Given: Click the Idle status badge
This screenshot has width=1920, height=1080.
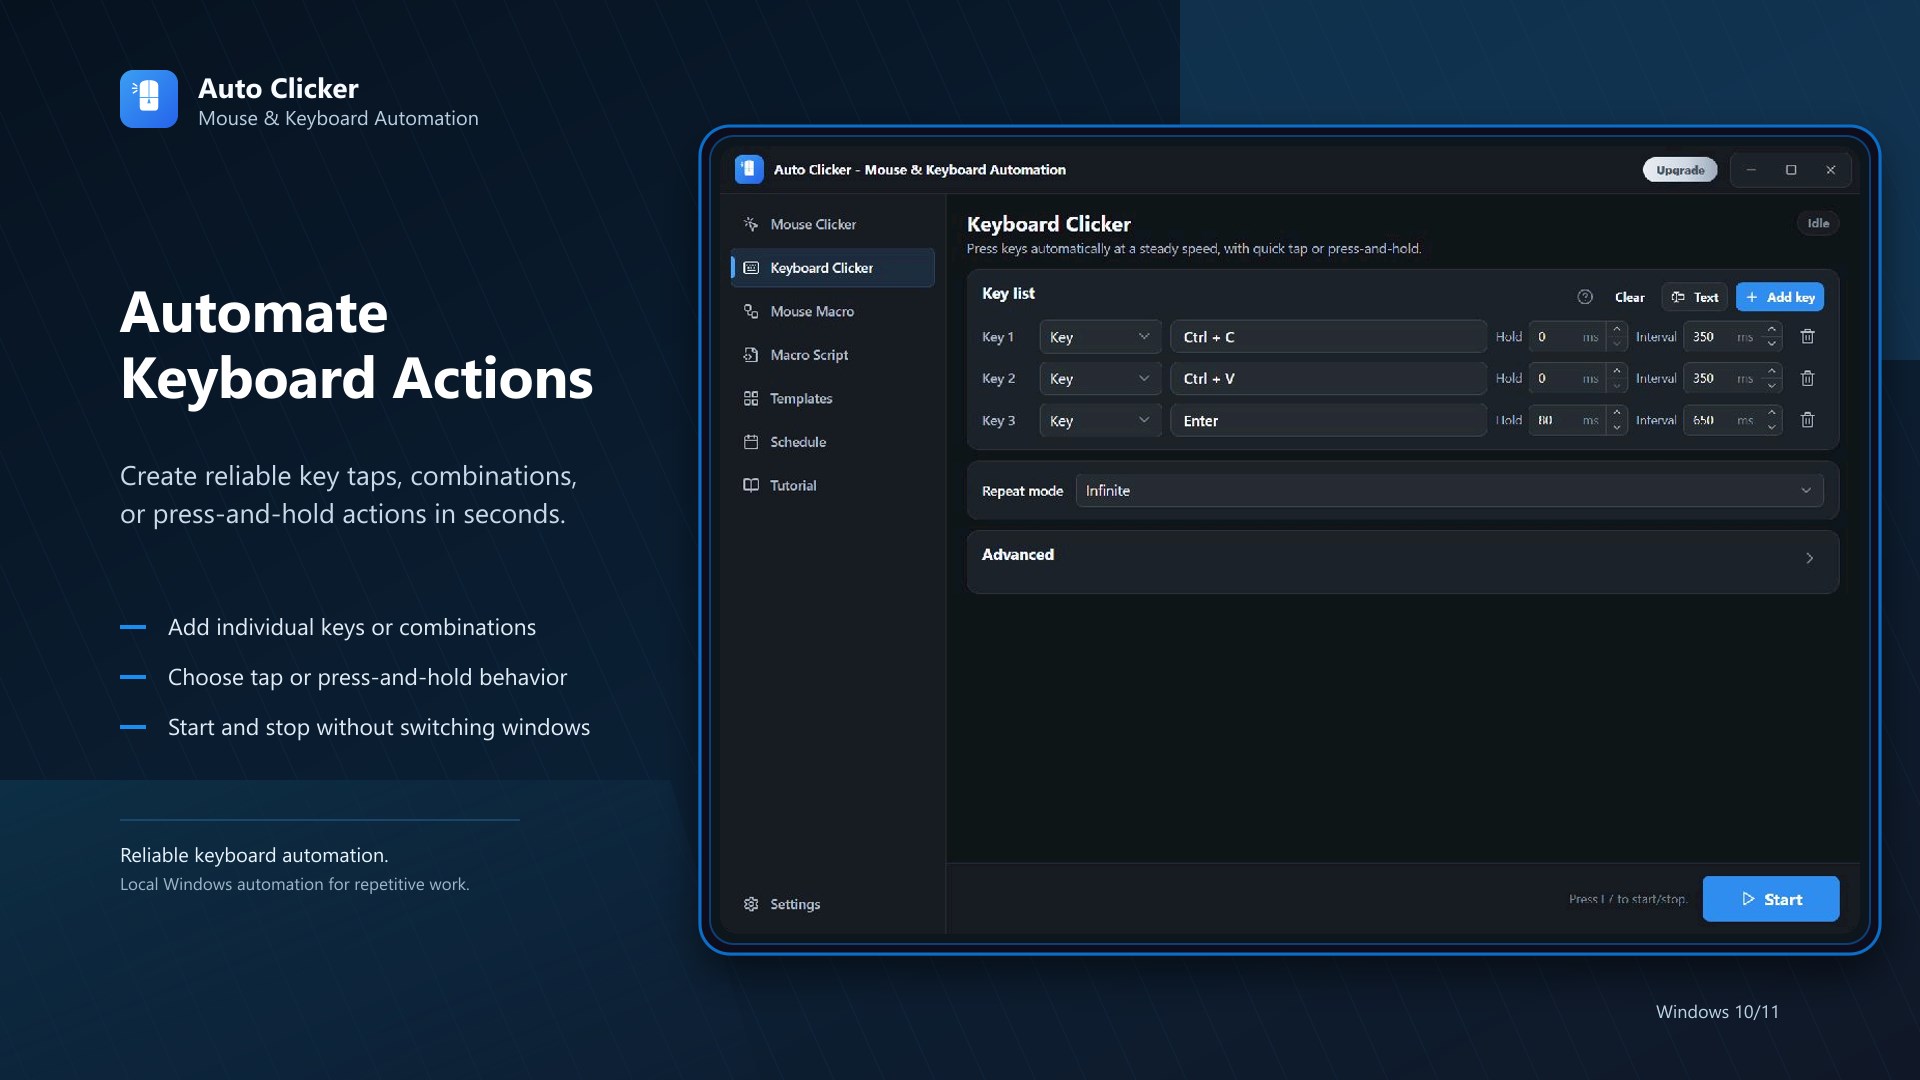Looking at the screenshot, I should coord(1818,223).
